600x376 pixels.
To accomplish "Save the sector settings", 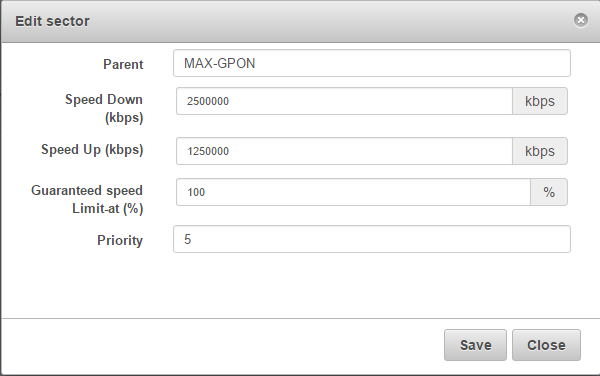I will point(475,345).
